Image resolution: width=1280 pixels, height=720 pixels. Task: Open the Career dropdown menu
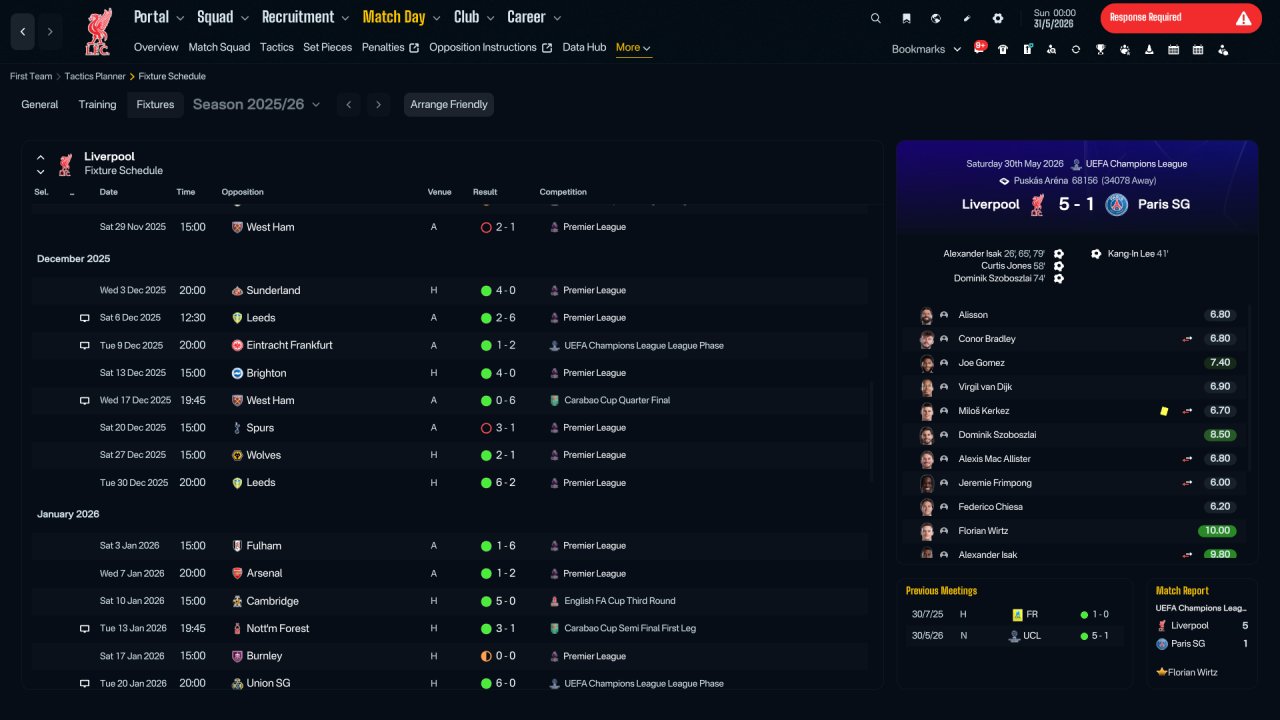(534, 17)
